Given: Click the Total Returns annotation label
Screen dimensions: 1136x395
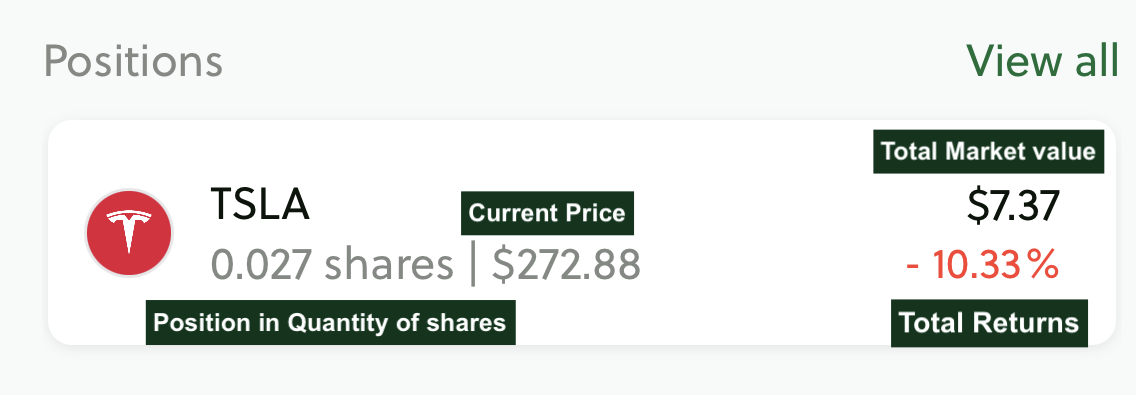Looking at the screenshot, I should click(989, 323).
